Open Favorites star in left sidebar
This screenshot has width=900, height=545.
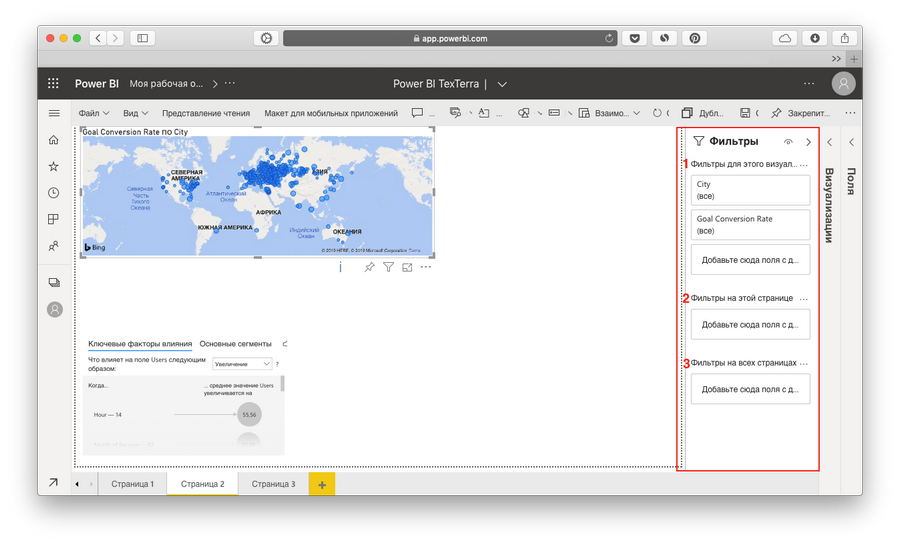click(x=54, y=166)
